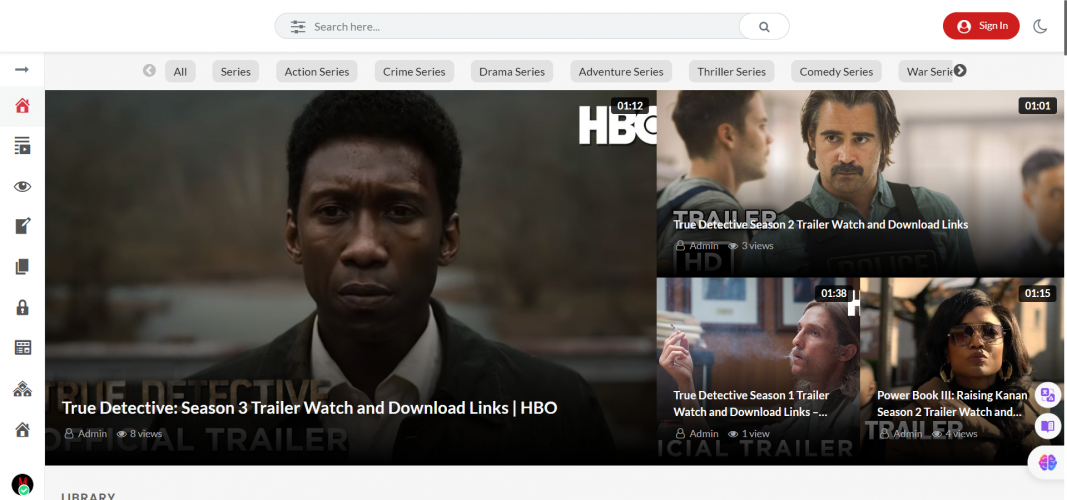Viewport: 1067px width, 500px height.
Task: Select the 'All' category chip
Action: tap(180, 71)
